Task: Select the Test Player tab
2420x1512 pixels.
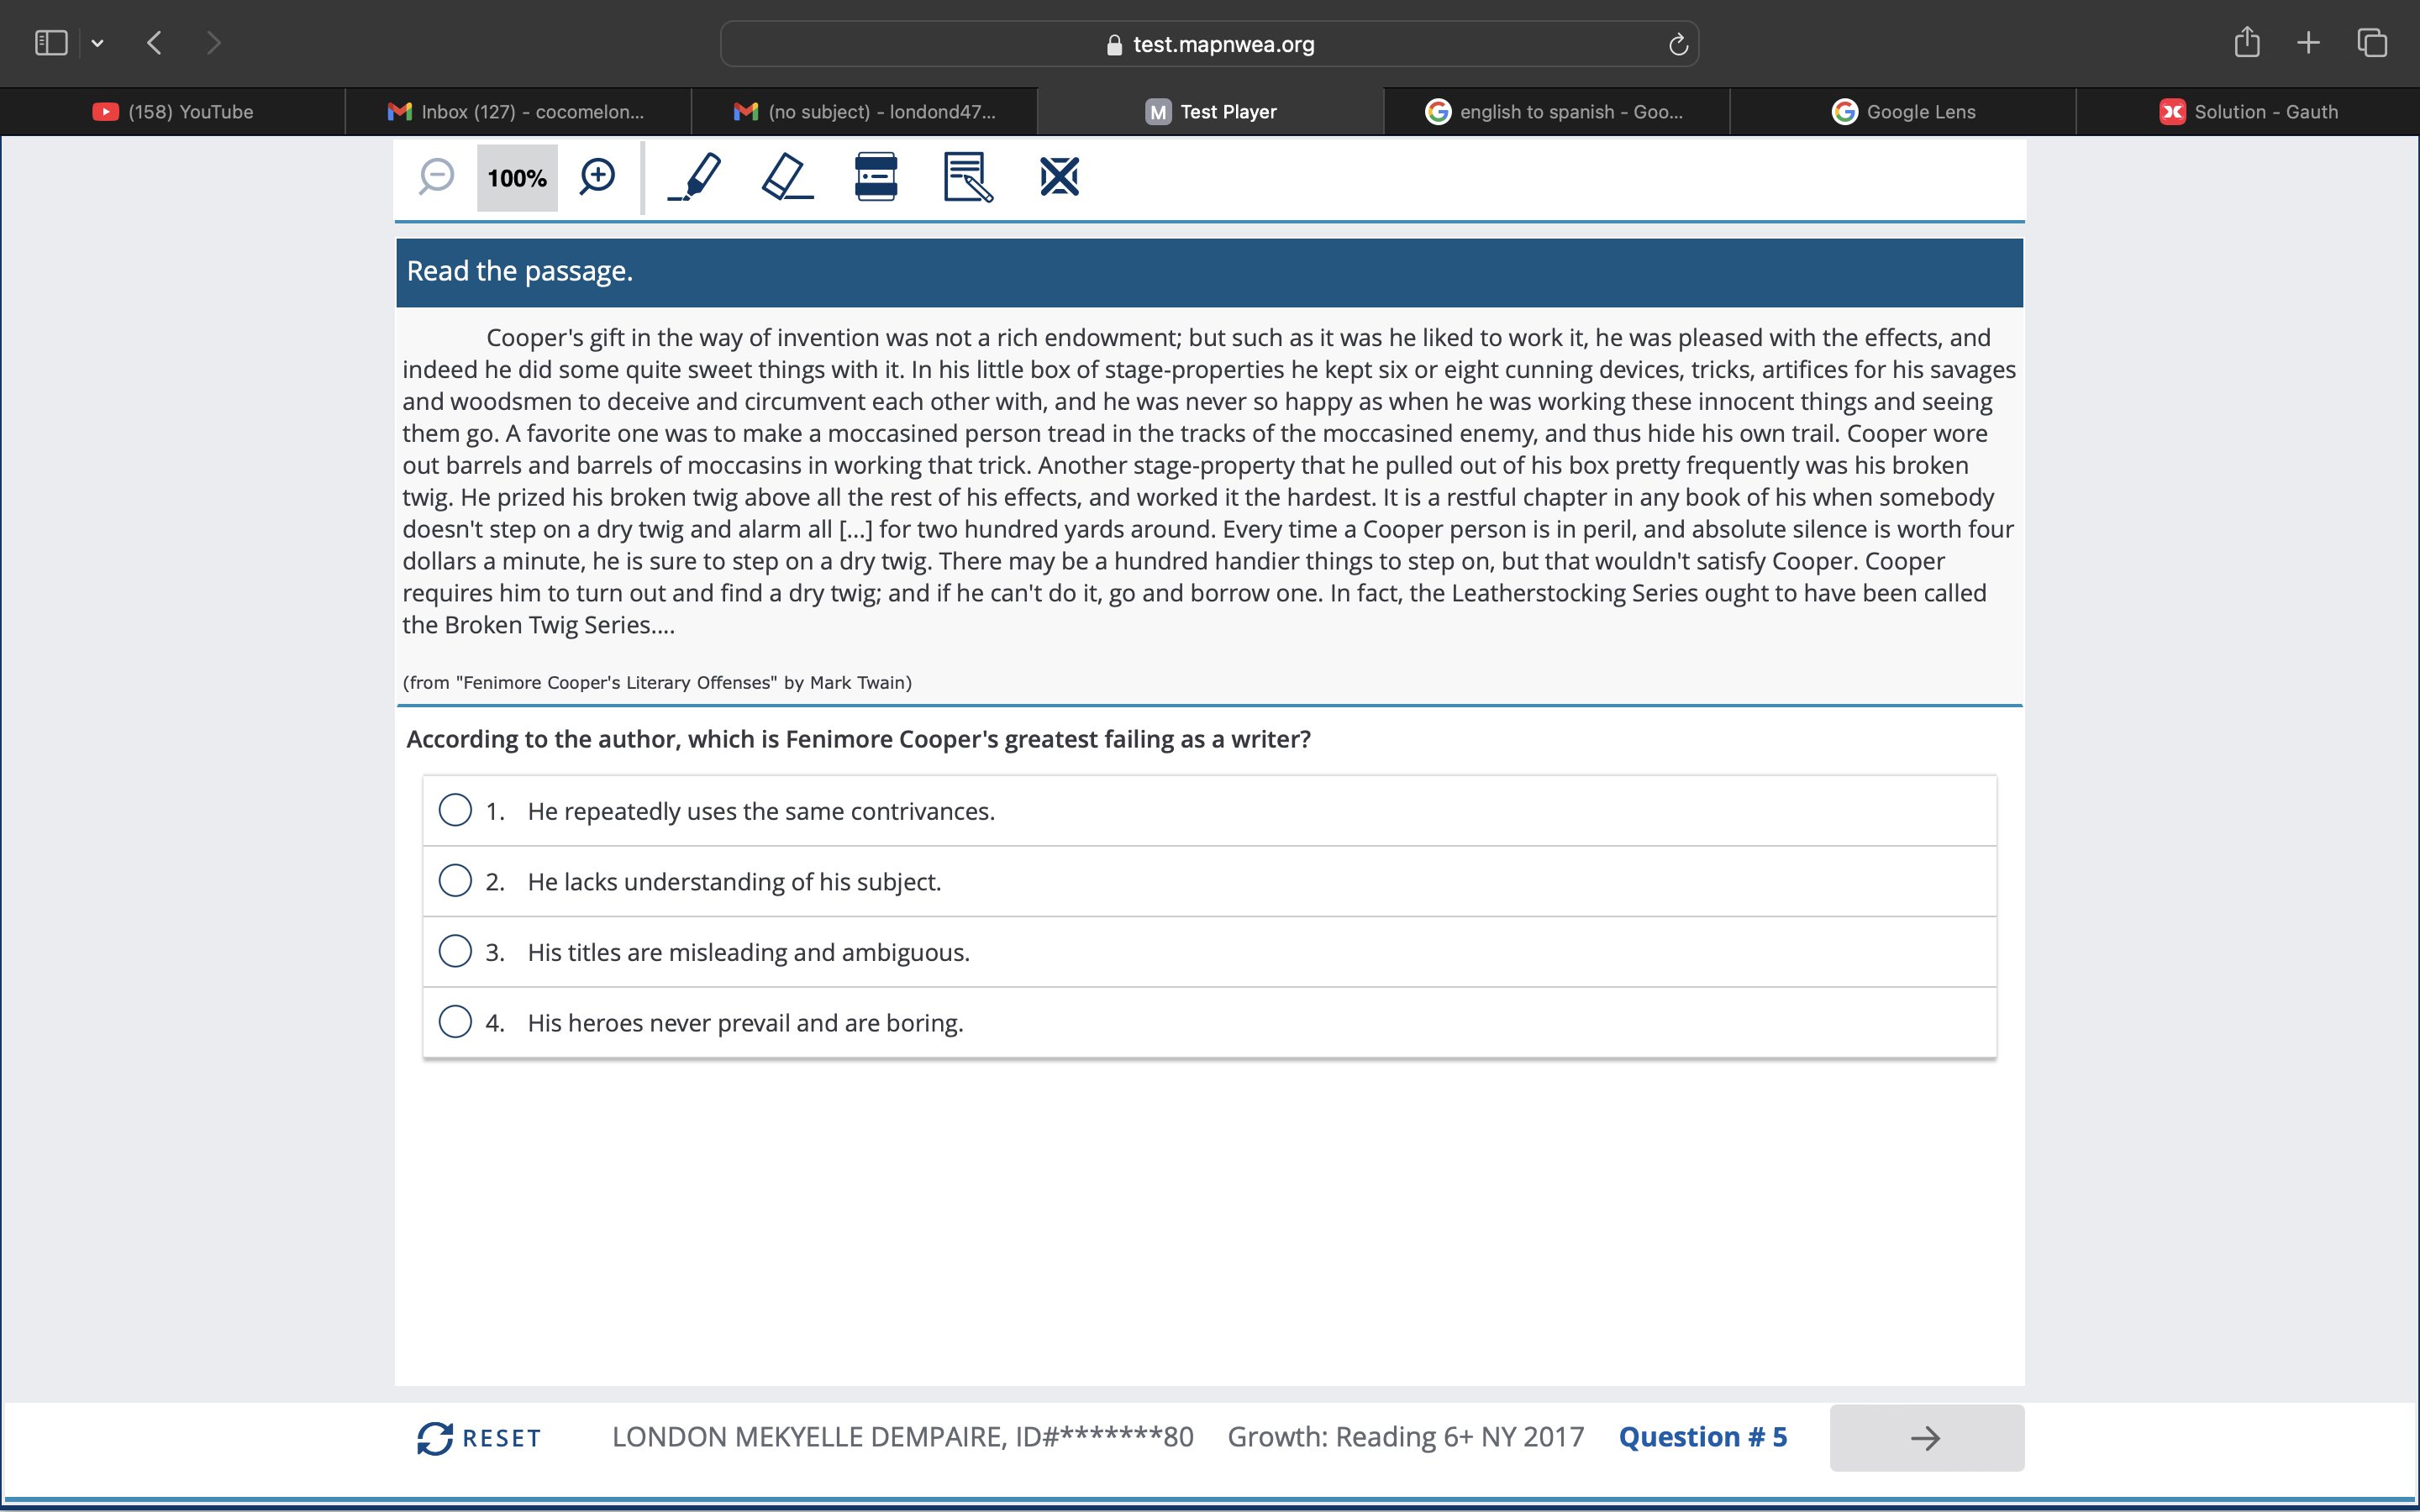Action: point(1210,112)
